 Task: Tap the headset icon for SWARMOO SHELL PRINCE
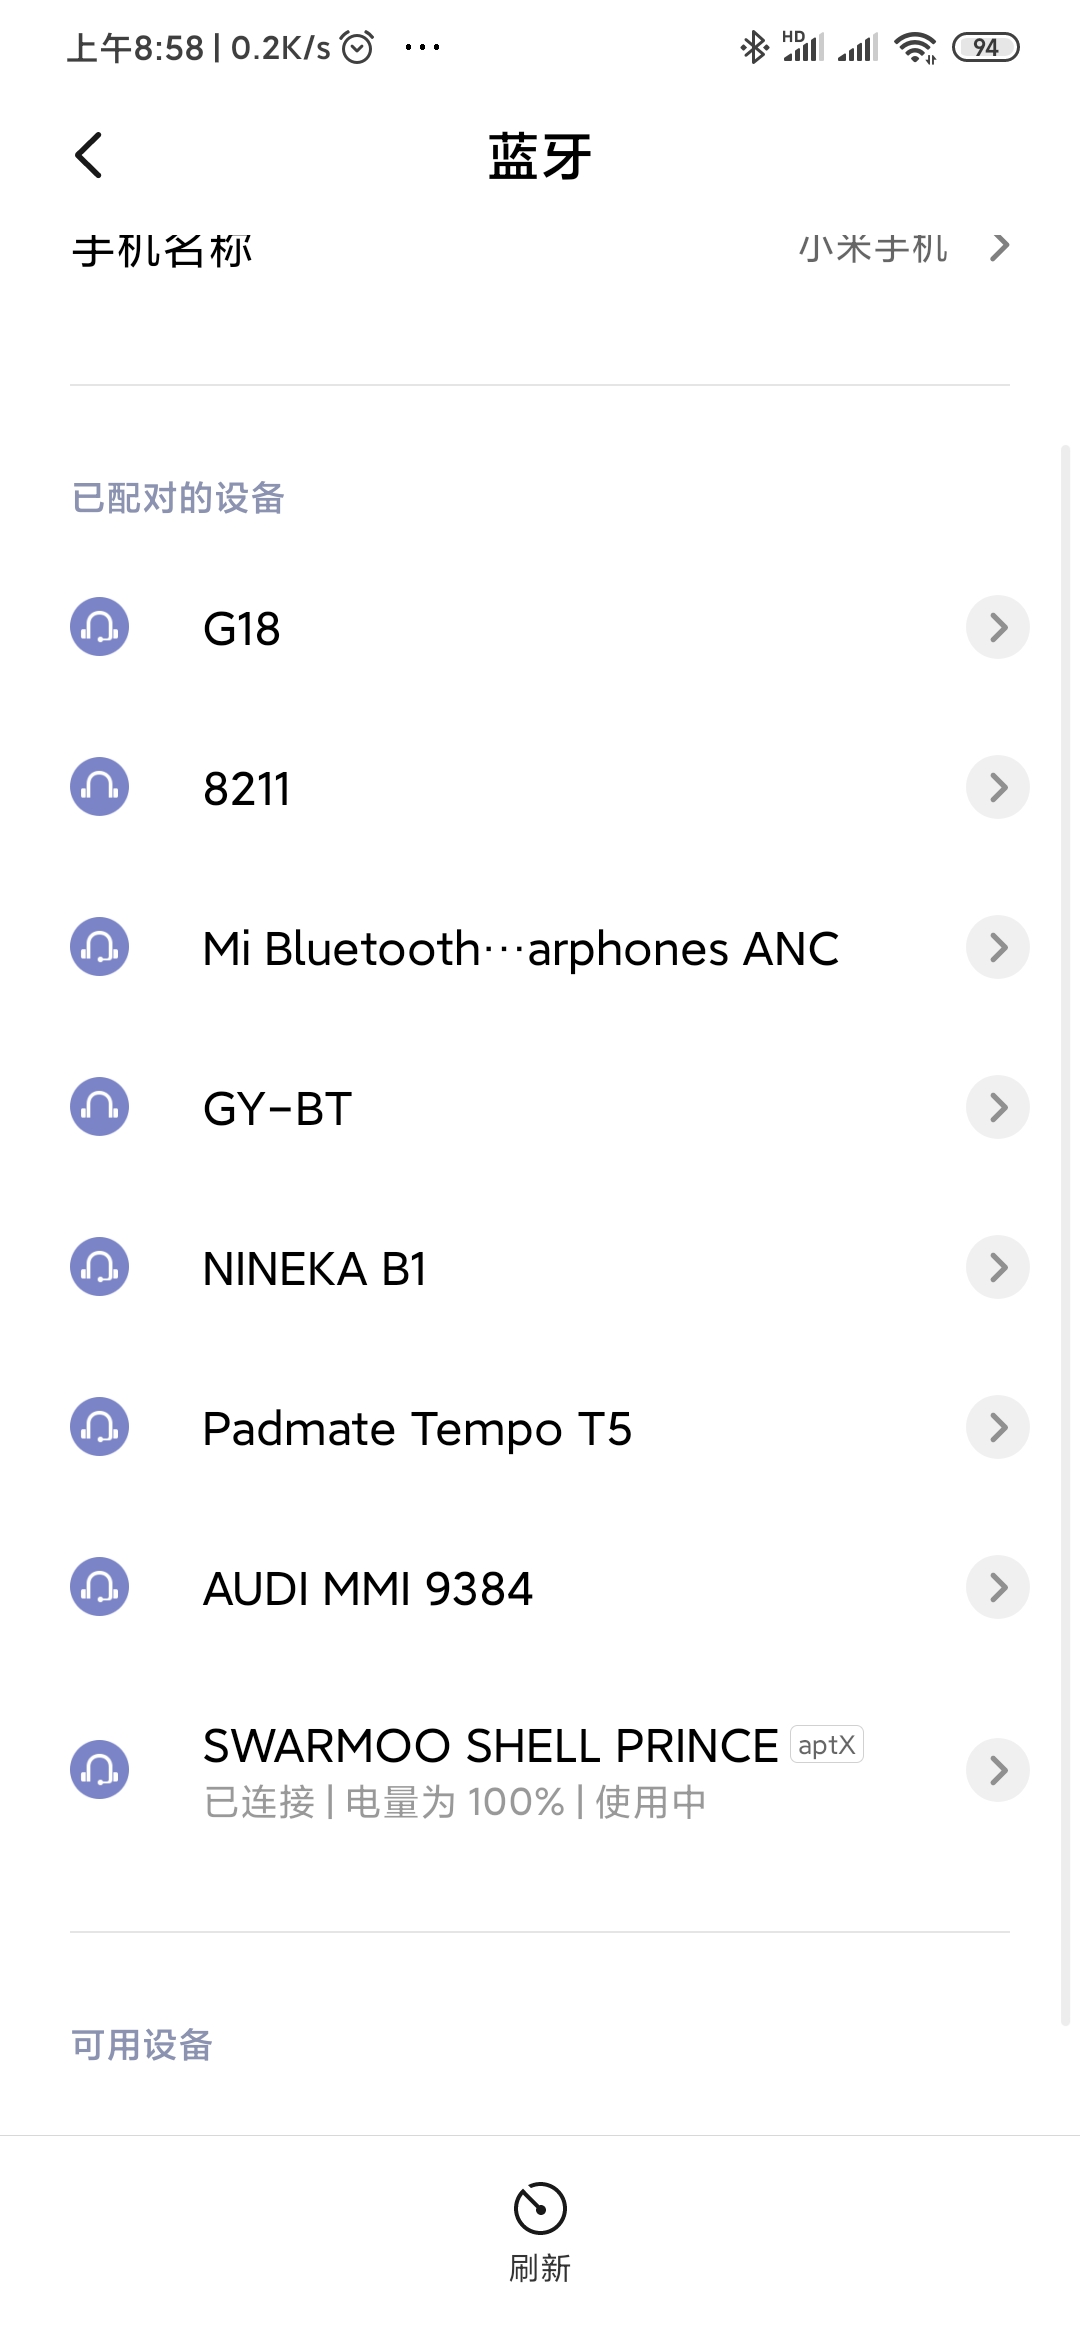(x=99, y=1770)
